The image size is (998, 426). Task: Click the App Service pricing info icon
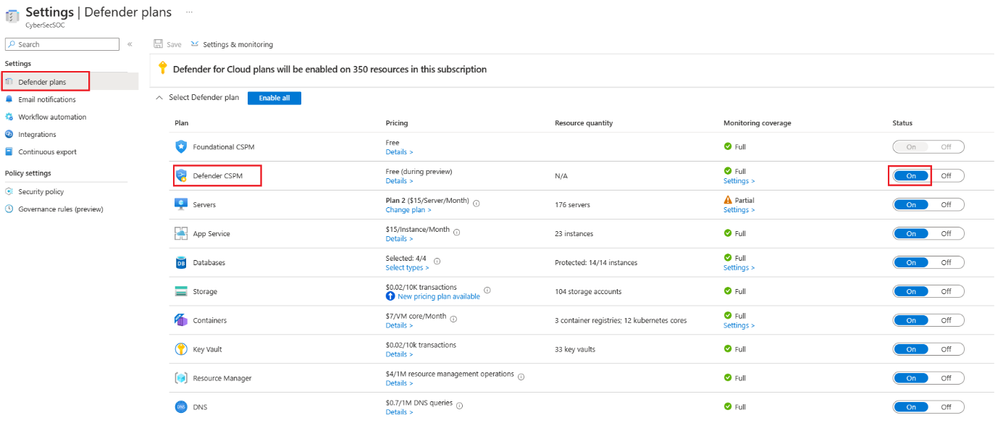(456, 232)
